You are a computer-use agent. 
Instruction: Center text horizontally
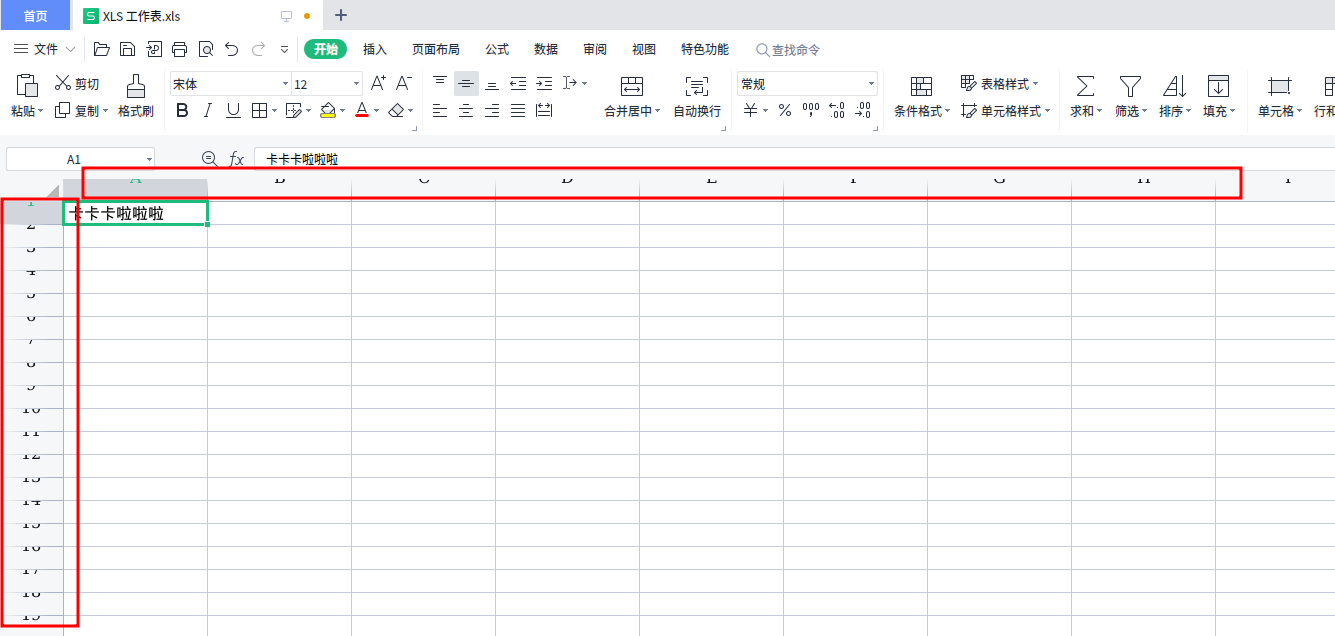(466, 111)
